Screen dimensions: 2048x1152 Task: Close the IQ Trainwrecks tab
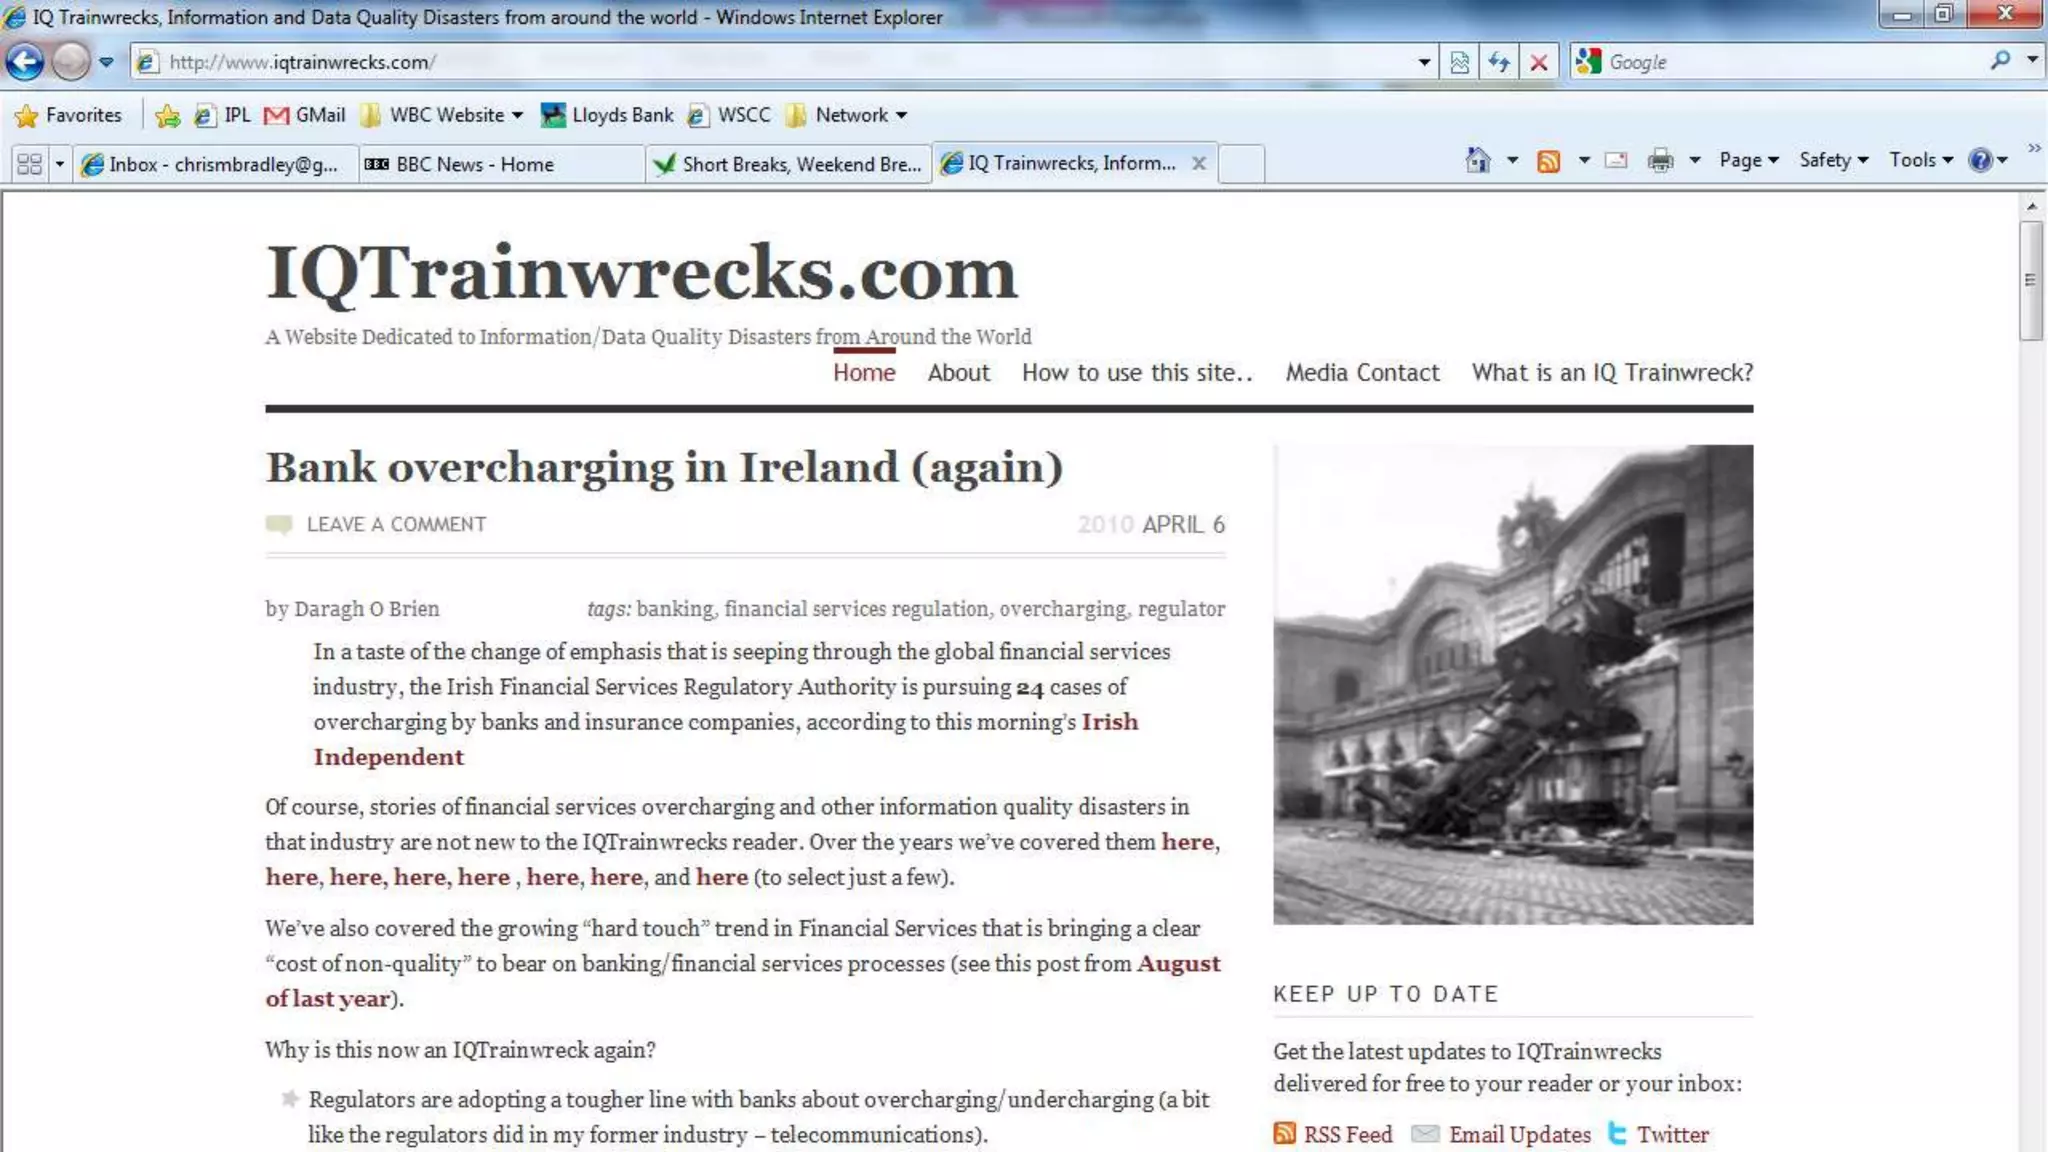[x=1199, y=163]
